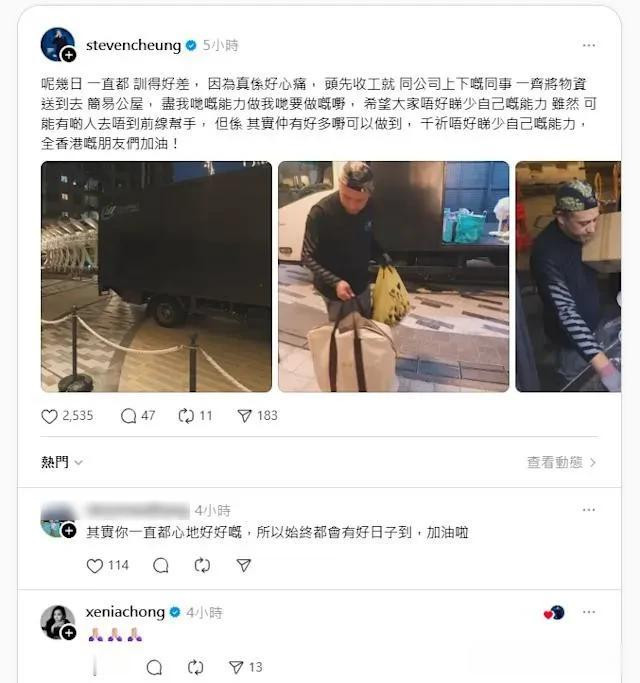
Task: Expand the 熱門 sort dropdown
Action: click(x=61, y=462)
